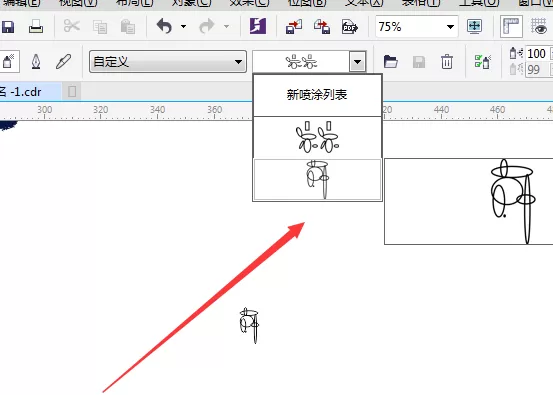The height and width of the screenshot is (395, 553).
Task: Open the Redo history dropdown arrow
Action: click(226, 26)
